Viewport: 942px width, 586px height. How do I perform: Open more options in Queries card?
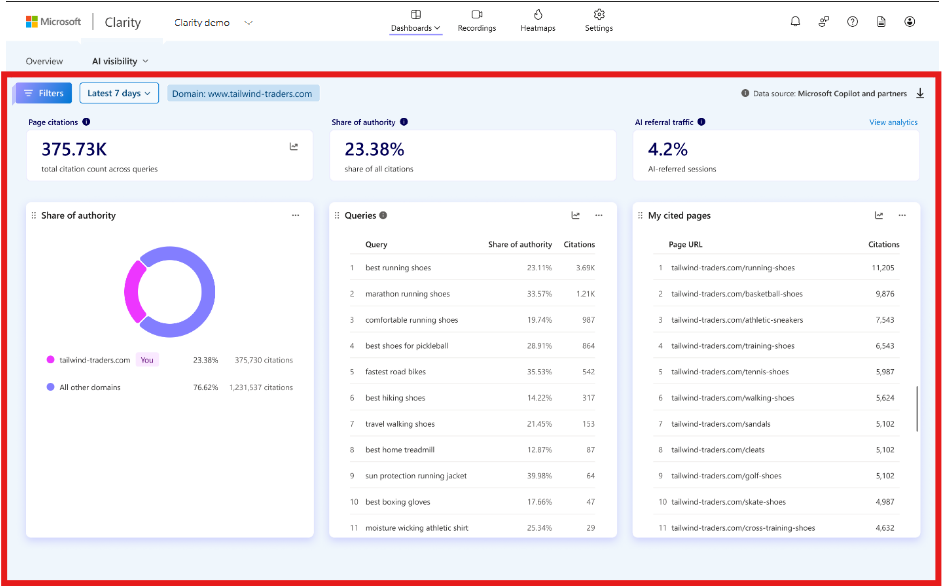599,215
